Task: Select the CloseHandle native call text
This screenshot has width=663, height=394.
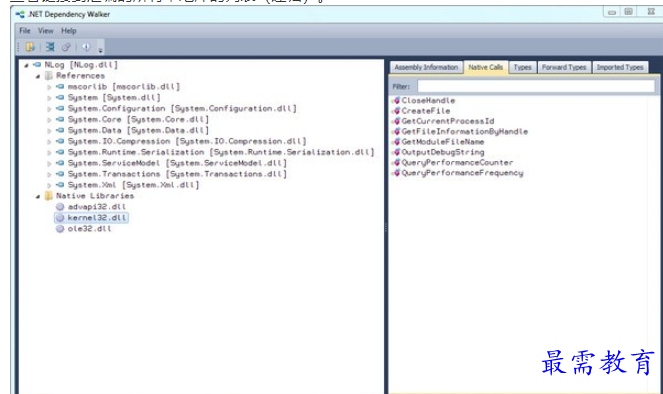Action: [428, 101]
